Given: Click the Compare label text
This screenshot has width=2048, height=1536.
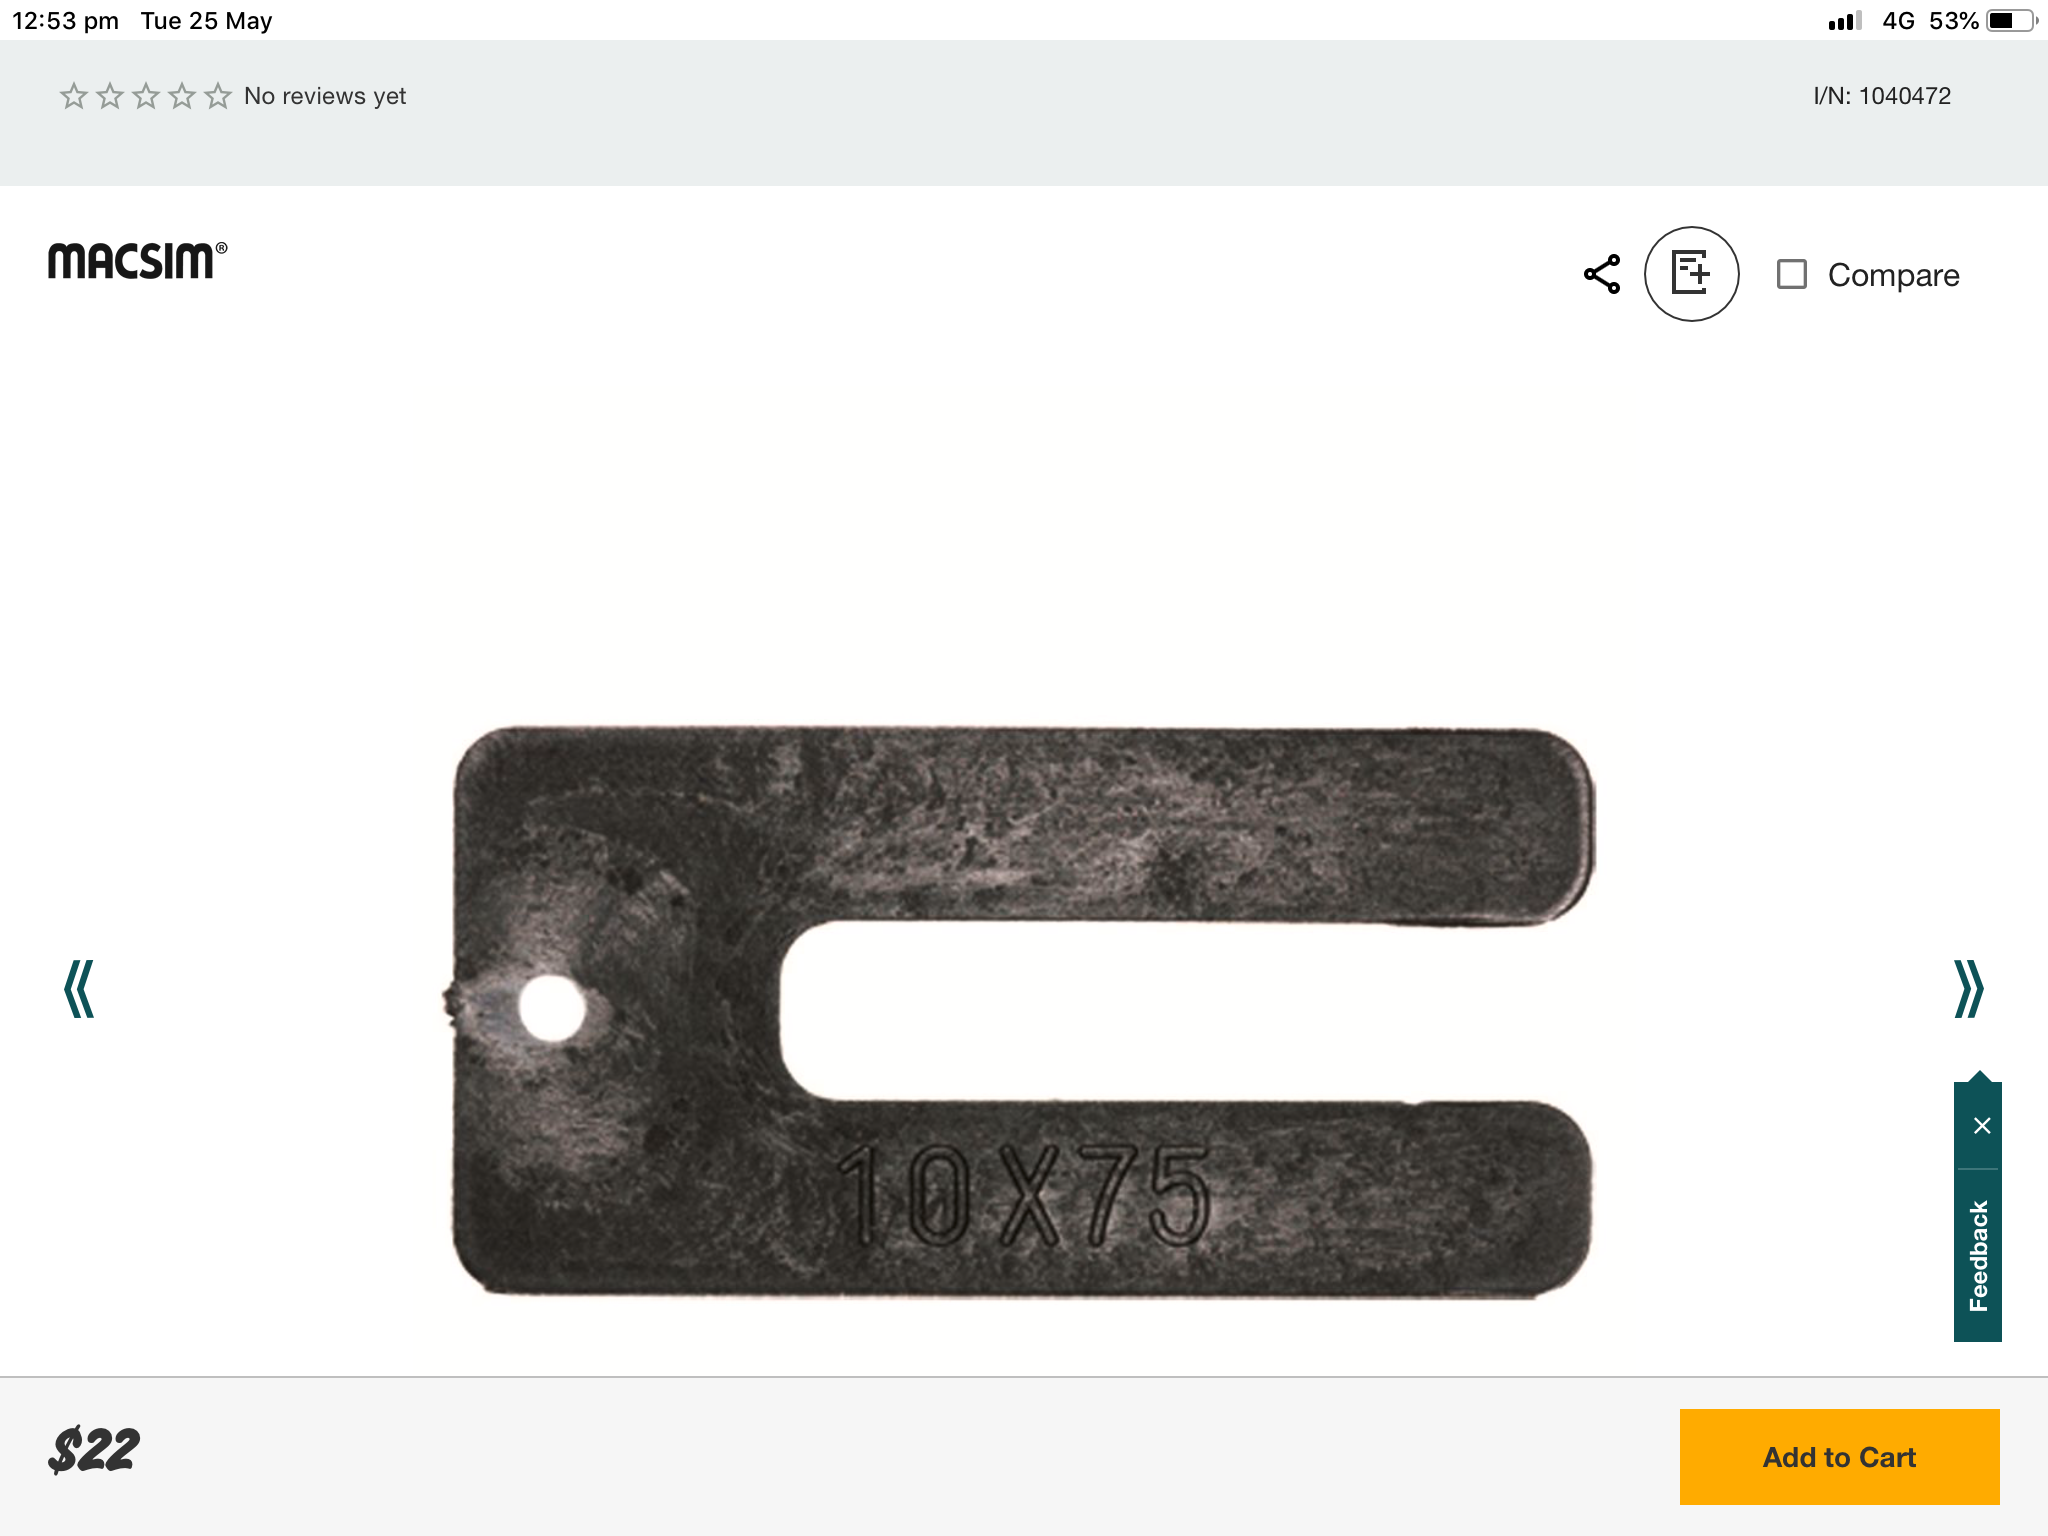Looking at the screenshot, I should click(1893, 275).
